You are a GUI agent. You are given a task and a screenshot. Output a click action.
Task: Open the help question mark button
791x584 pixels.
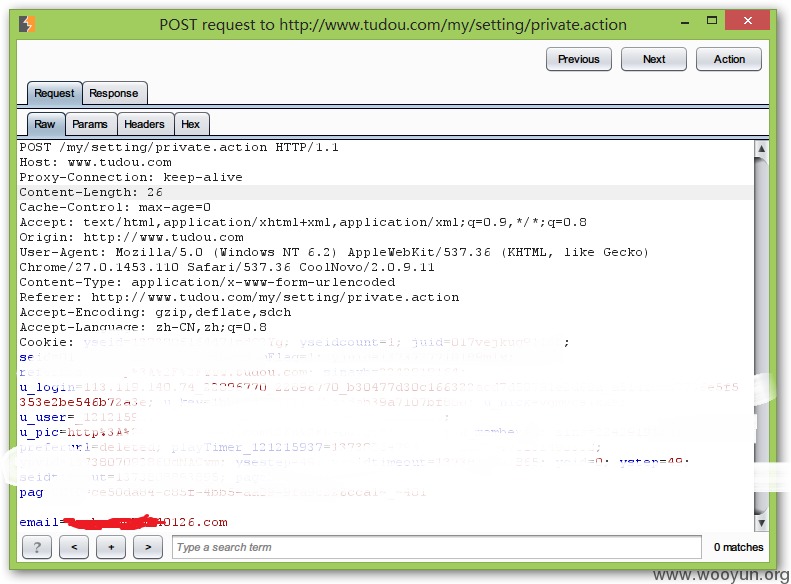click(37, 547)
